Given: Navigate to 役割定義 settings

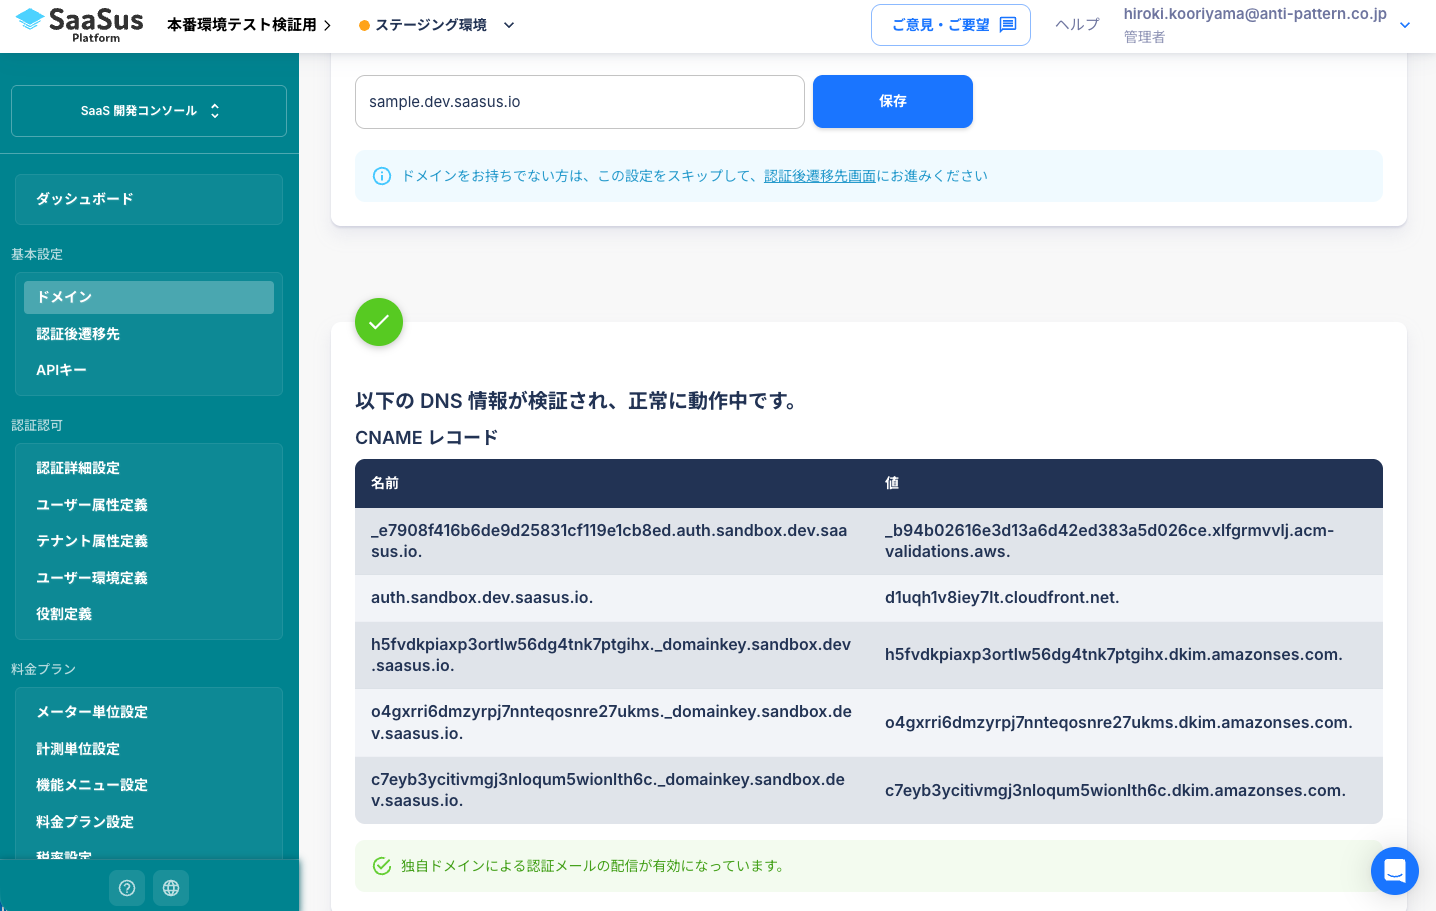Looking at the screenshot, I should pos(63,614).
